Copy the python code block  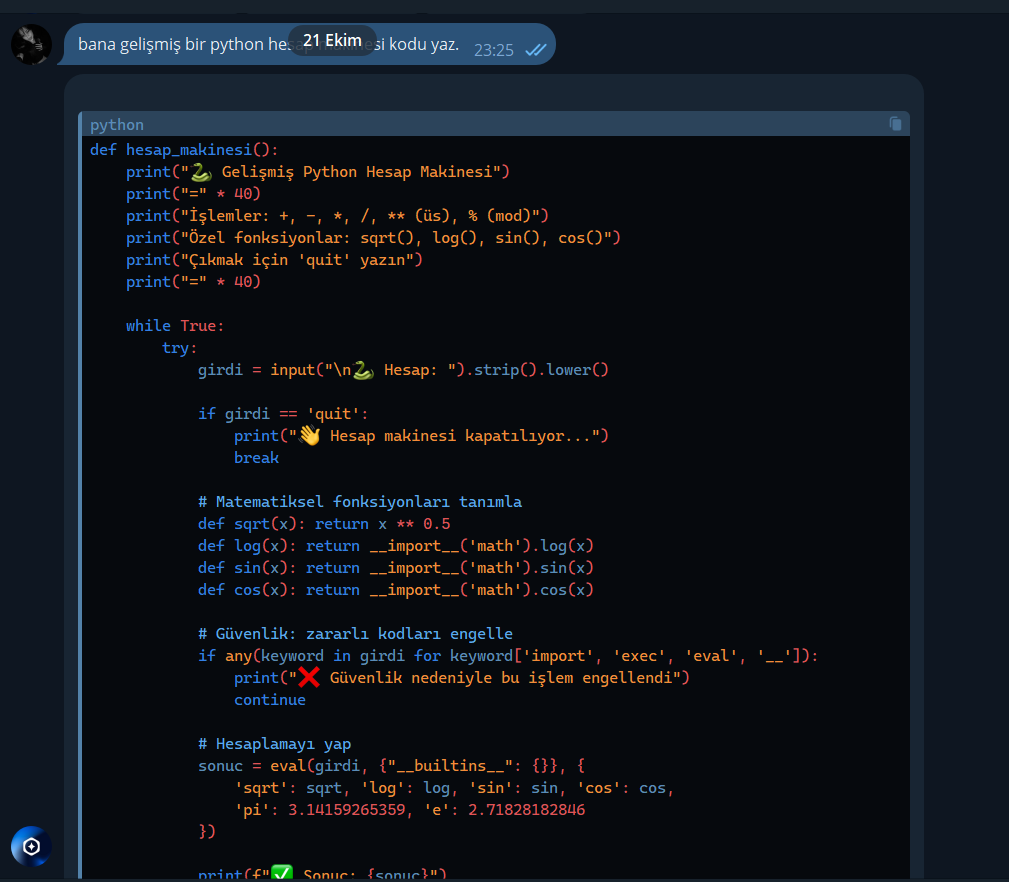click(x=895, y=124)
